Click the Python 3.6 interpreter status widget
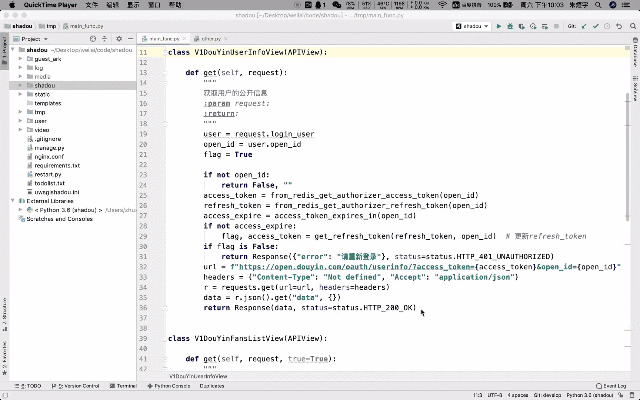This screenshot has width=640, height=400. click(x=590, y=395)
